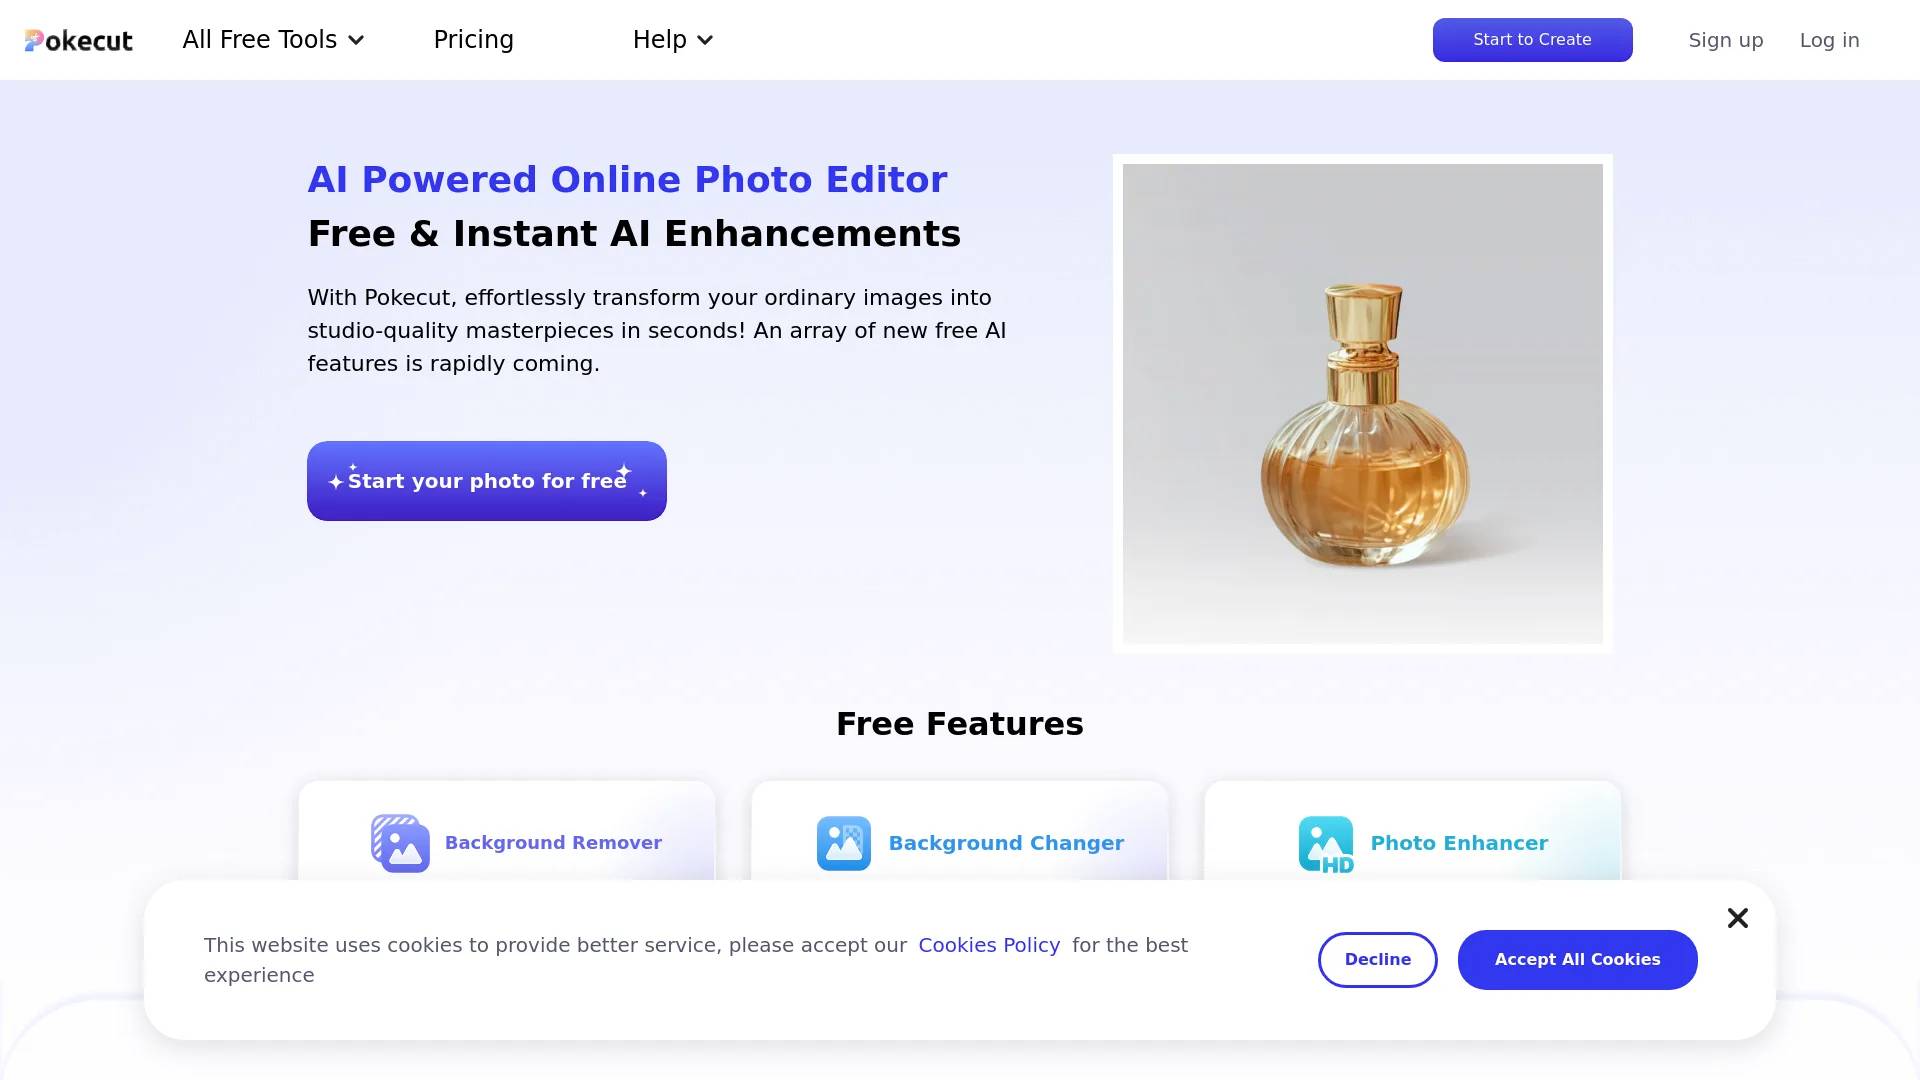The image size is (1920, 1080).
Task: Click the Help menu dropdown arrow
Action: coord(705,40)
